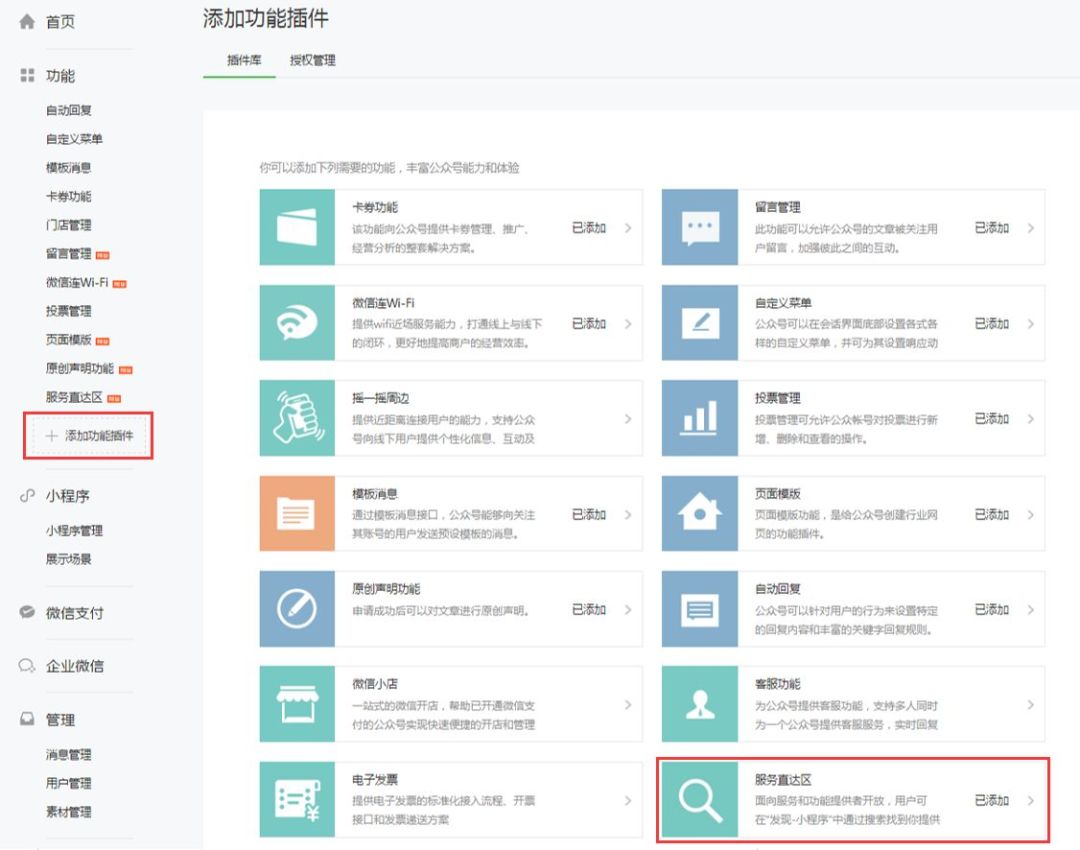Click the 客服功能 plugin title
1080x850 pixels.
click(x=778, y=684)
